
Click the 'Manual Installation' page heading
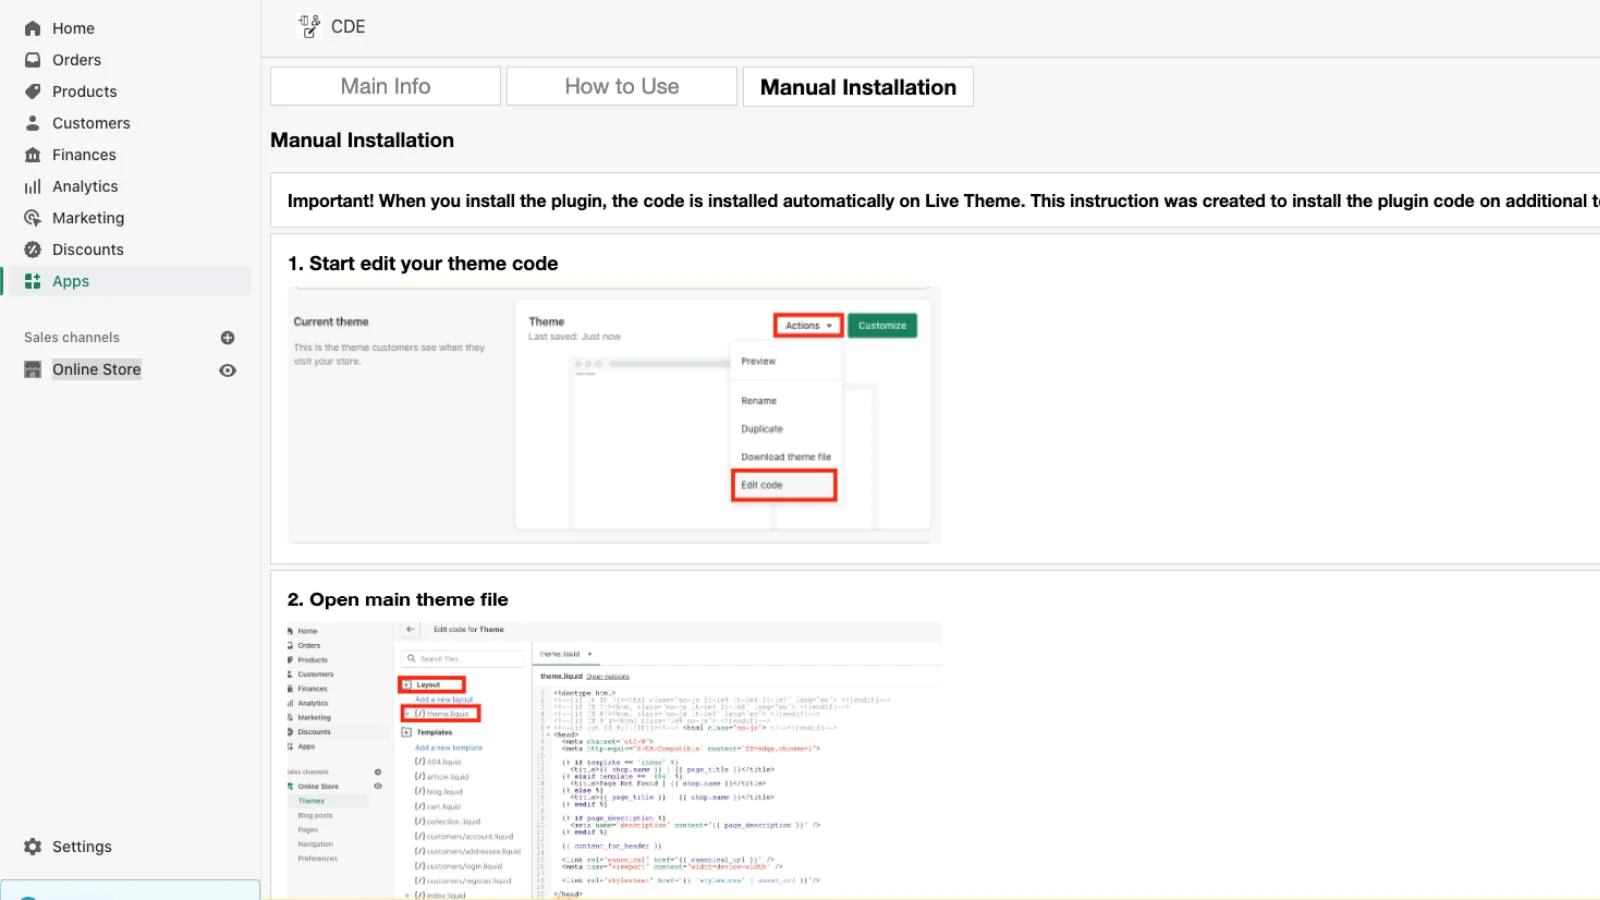[362, 141]
